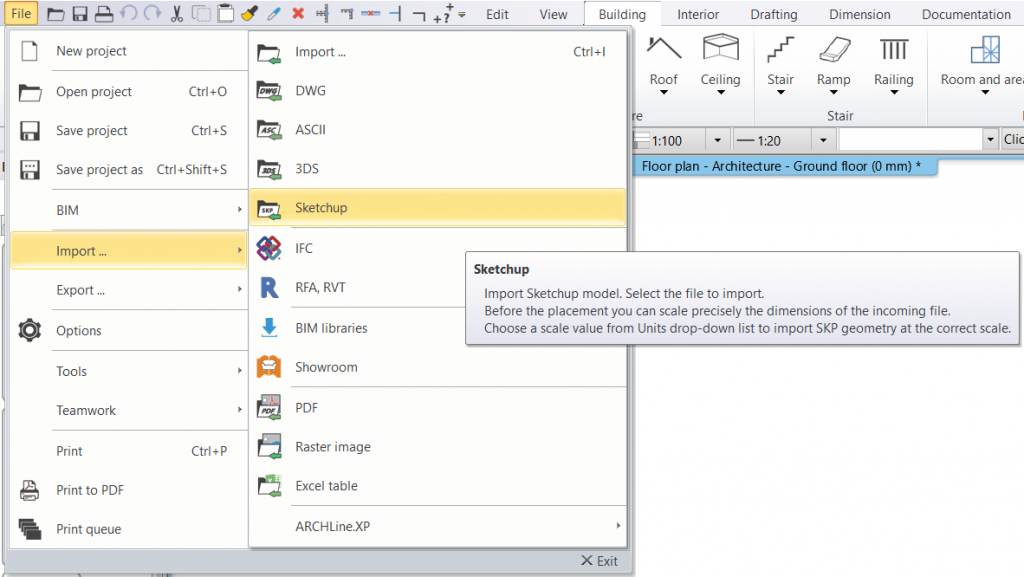Click the save floppy icon in quick toolbar
The image size is (1024, 577).
coord(80,14)
